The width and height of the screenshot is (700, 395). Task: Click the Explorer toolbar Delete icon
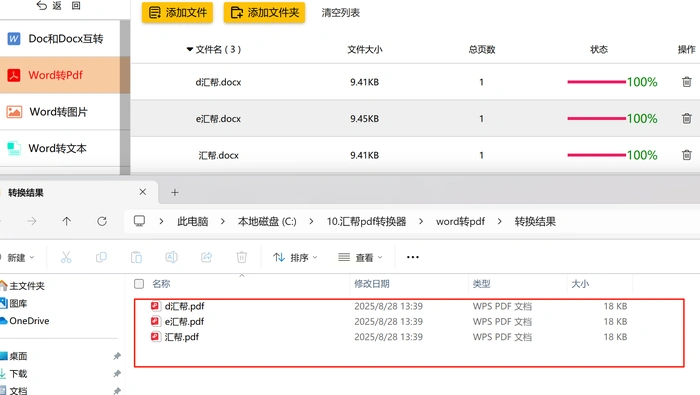coord(242,257)
